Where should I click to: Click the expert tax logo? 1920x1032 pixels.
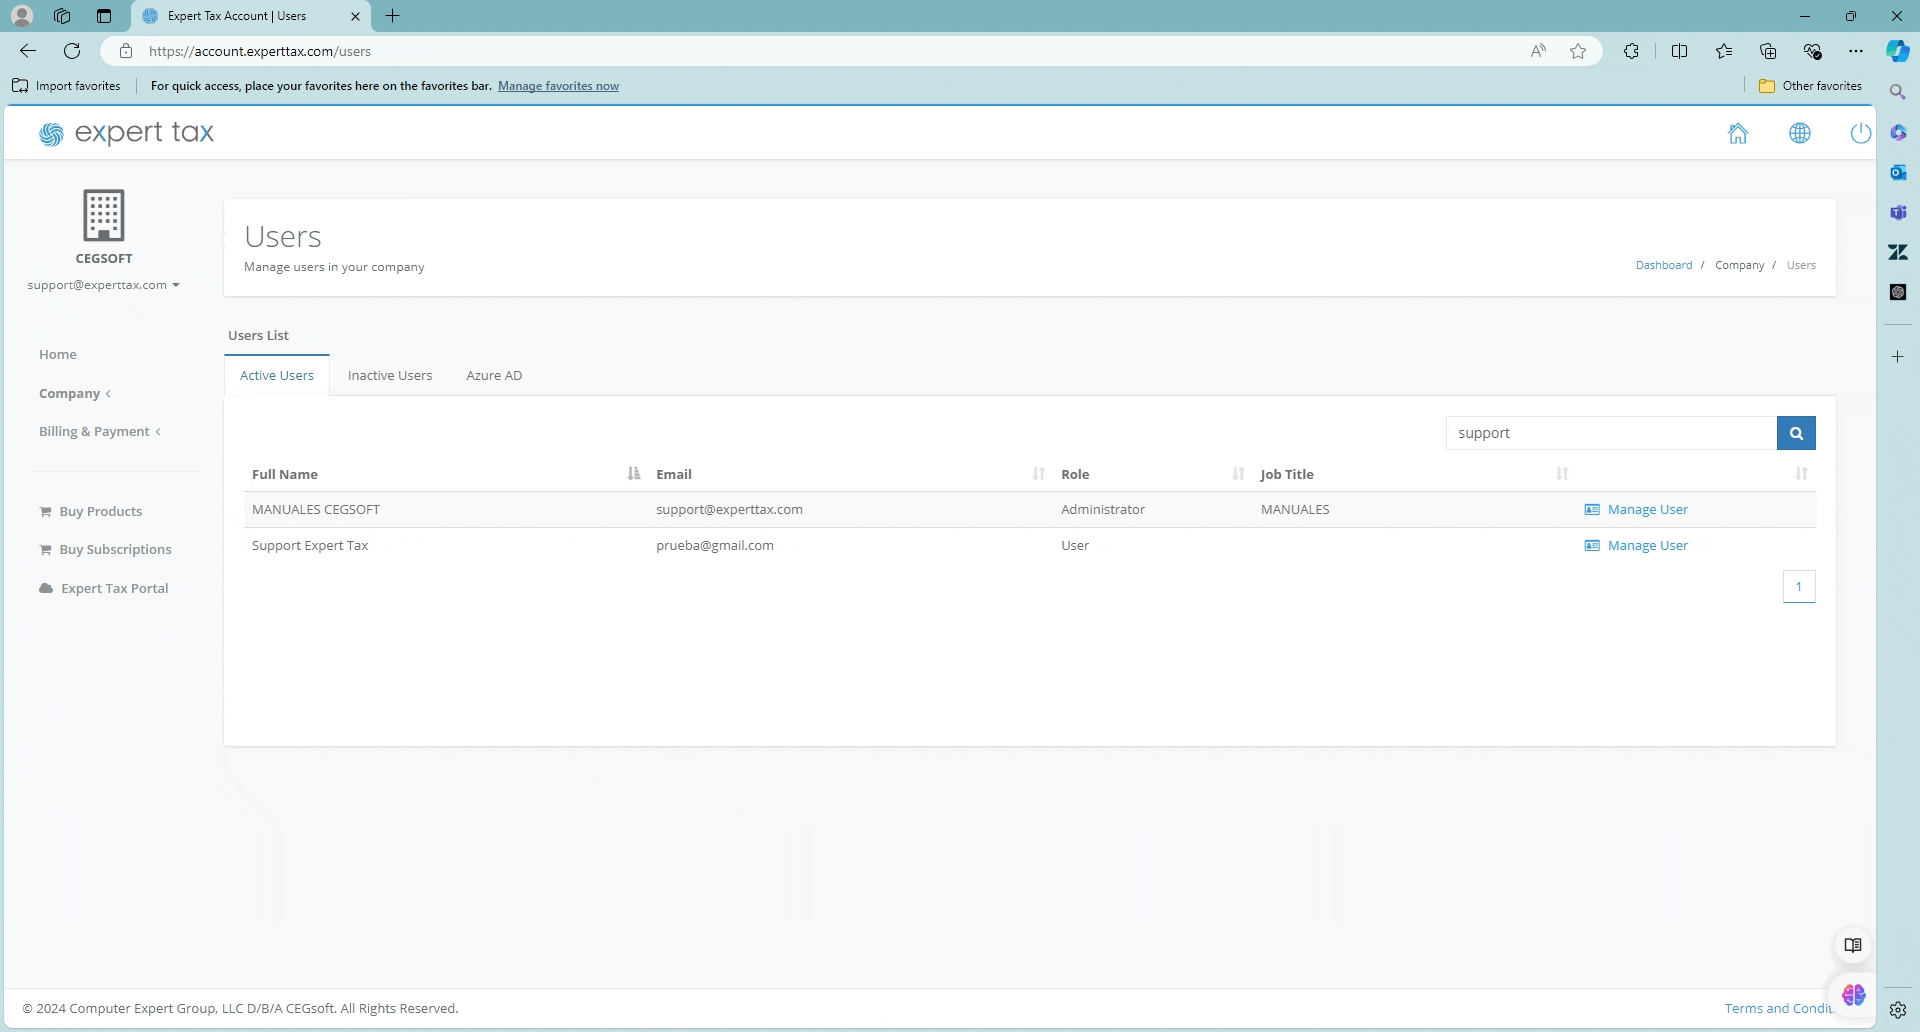click(x=127, y=133)
